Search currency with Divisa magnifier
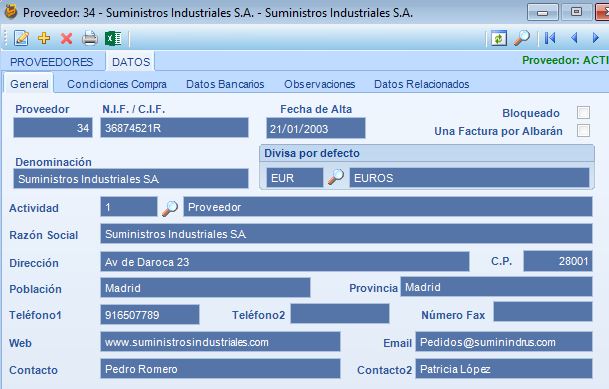 pyautogui.click(x=336, y=177)
